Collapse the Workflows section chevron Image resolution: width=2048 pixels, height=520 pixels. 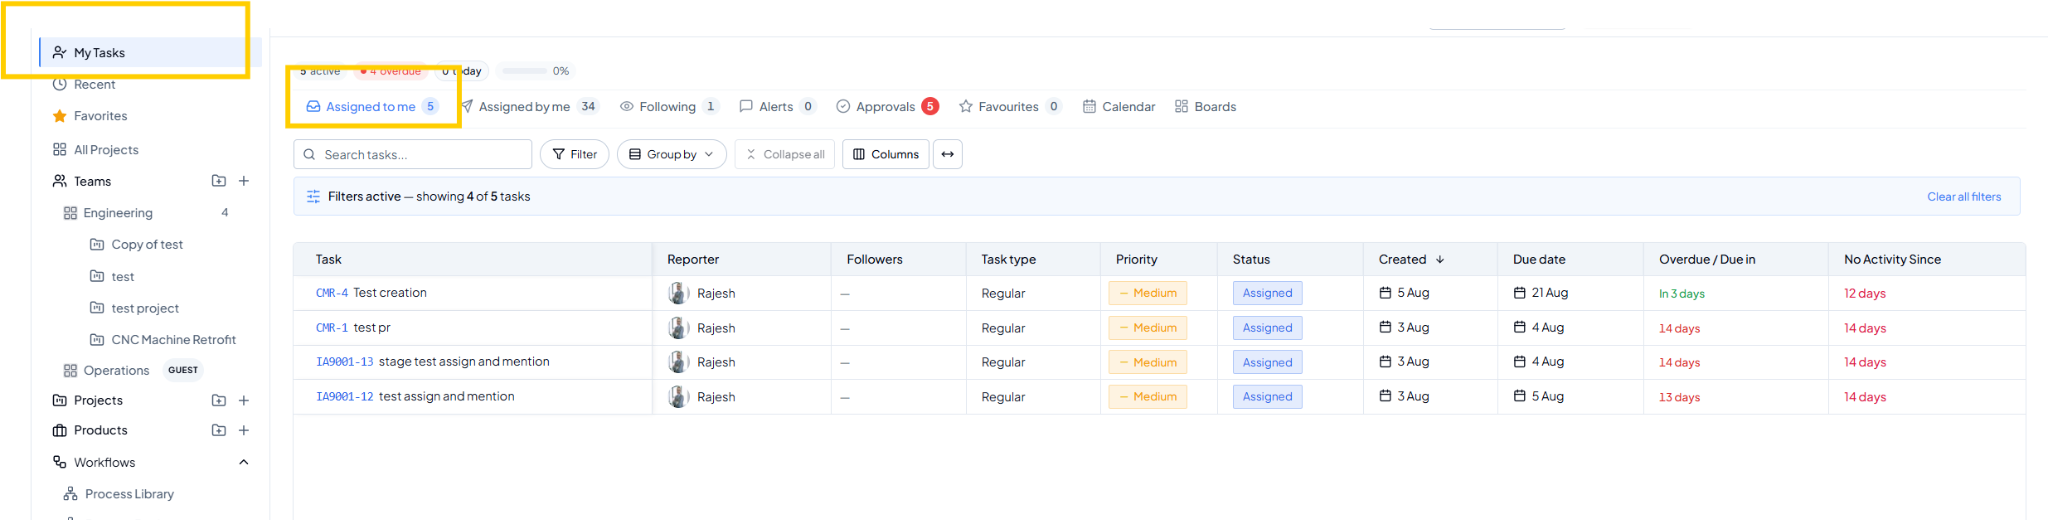[244, 462]
